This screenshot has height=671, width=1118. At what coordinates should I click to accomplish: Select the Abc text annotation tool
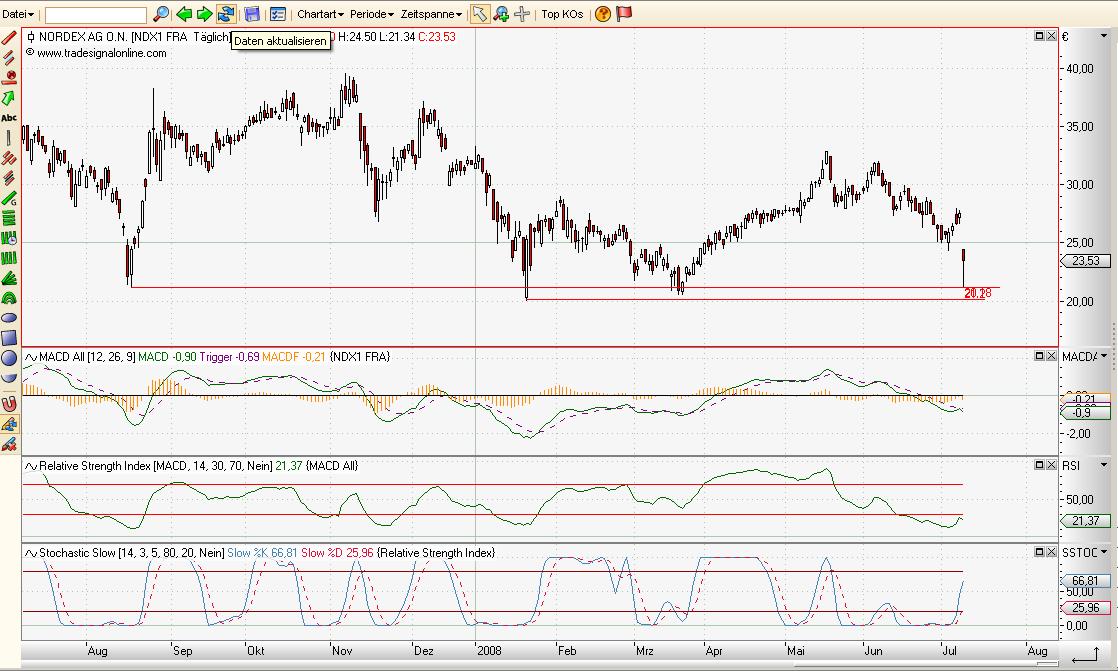coord(9,118)
